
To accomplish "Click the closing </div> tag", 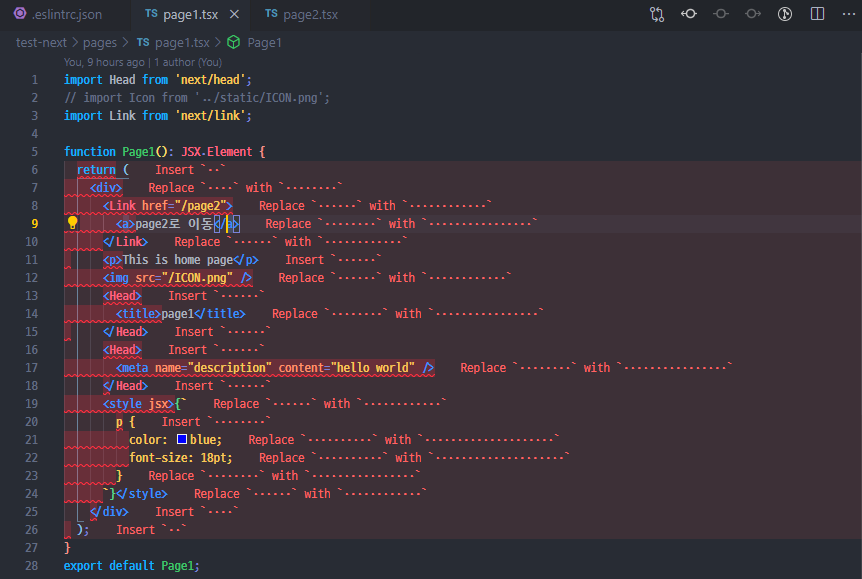I will click(109, 511).
